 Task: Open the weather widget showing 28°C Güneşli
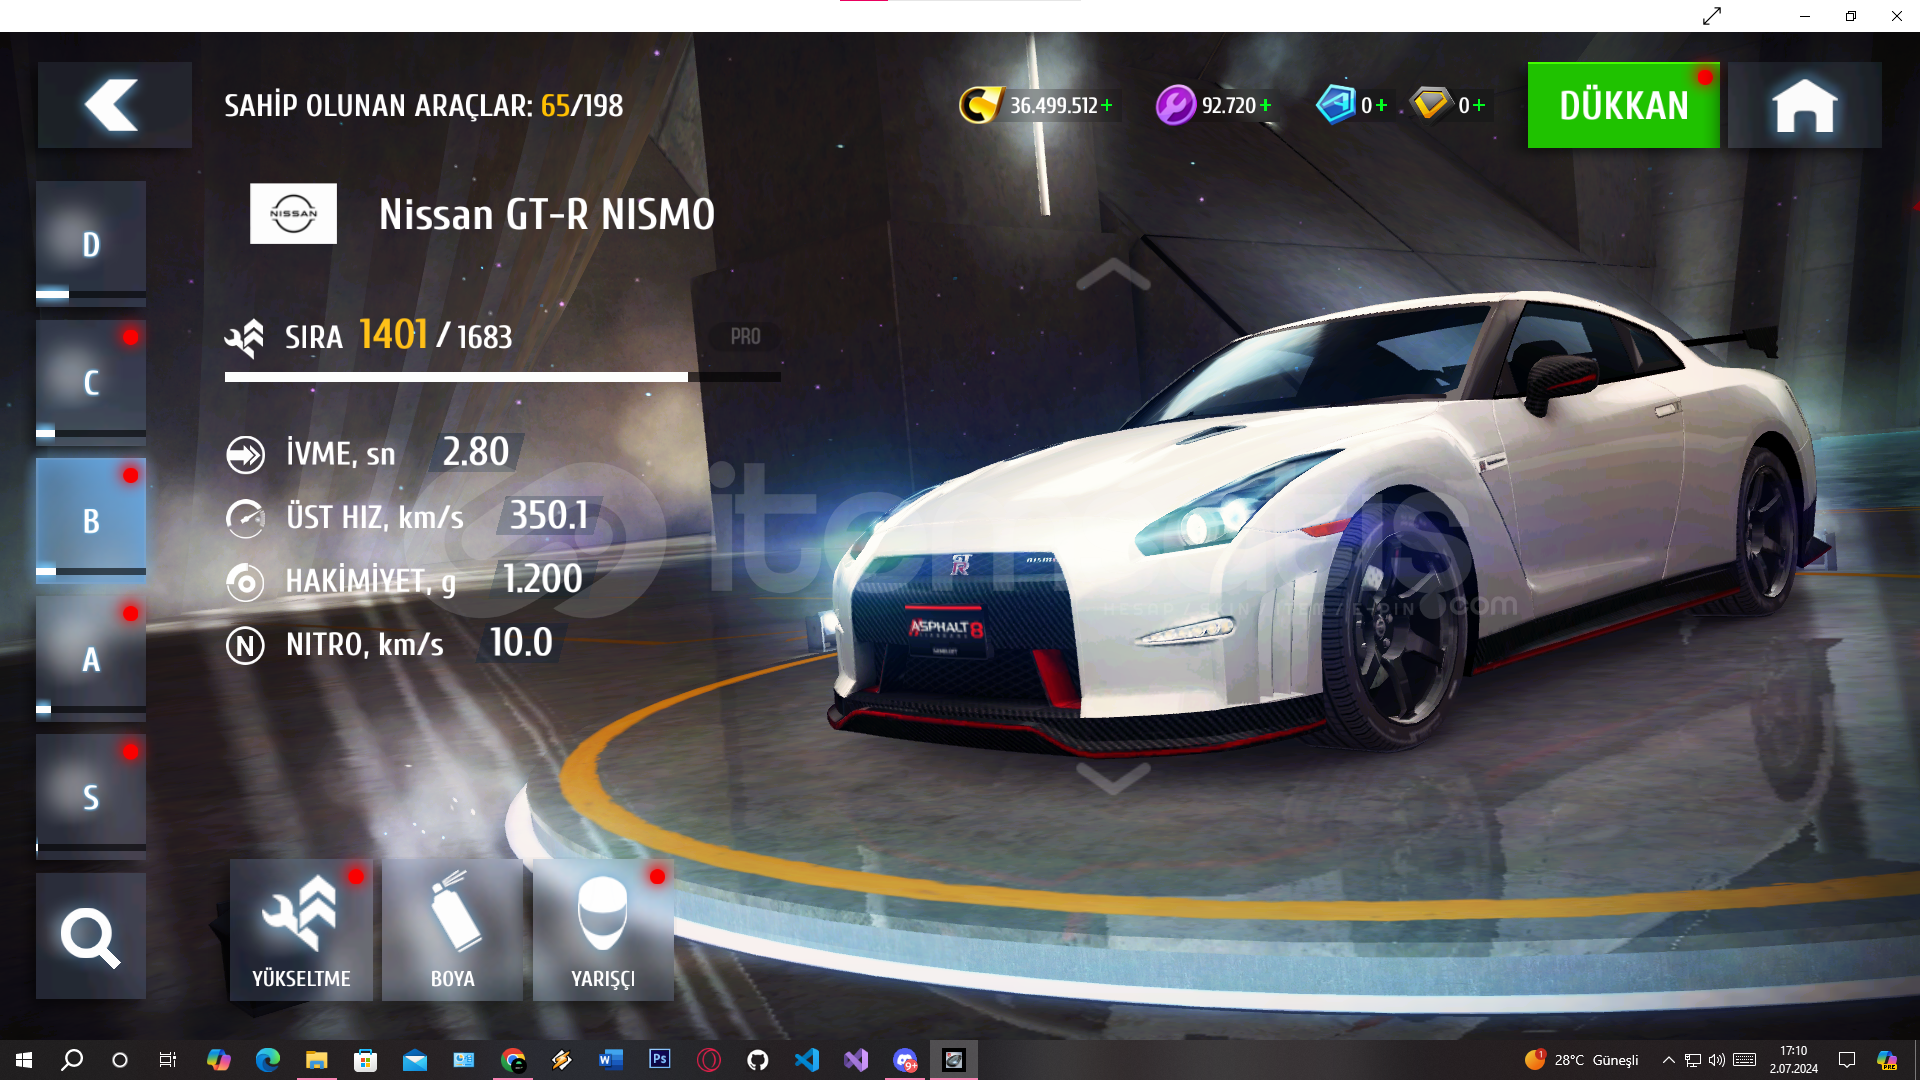(x=1582, y=1060)
